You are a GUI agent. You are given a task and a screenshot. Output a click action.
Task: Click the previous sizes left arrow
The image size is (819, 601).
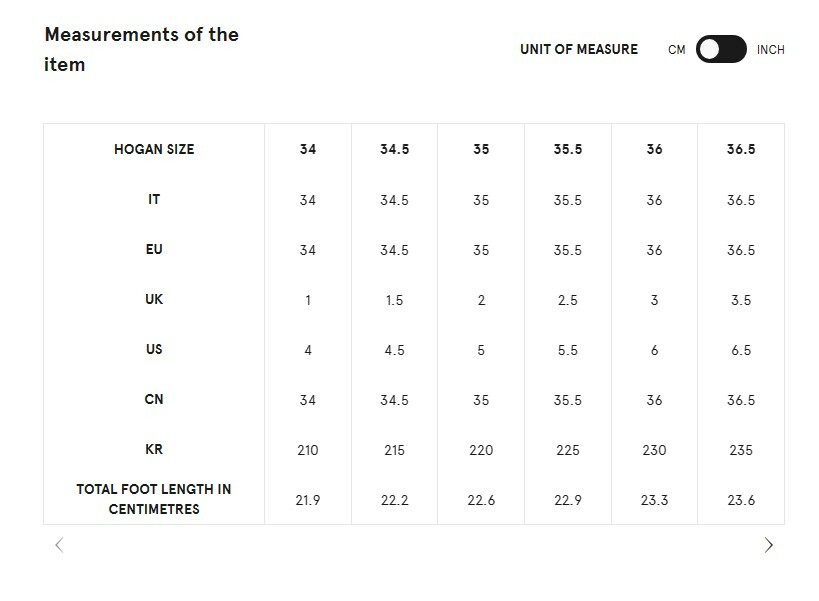click(59, 545)
